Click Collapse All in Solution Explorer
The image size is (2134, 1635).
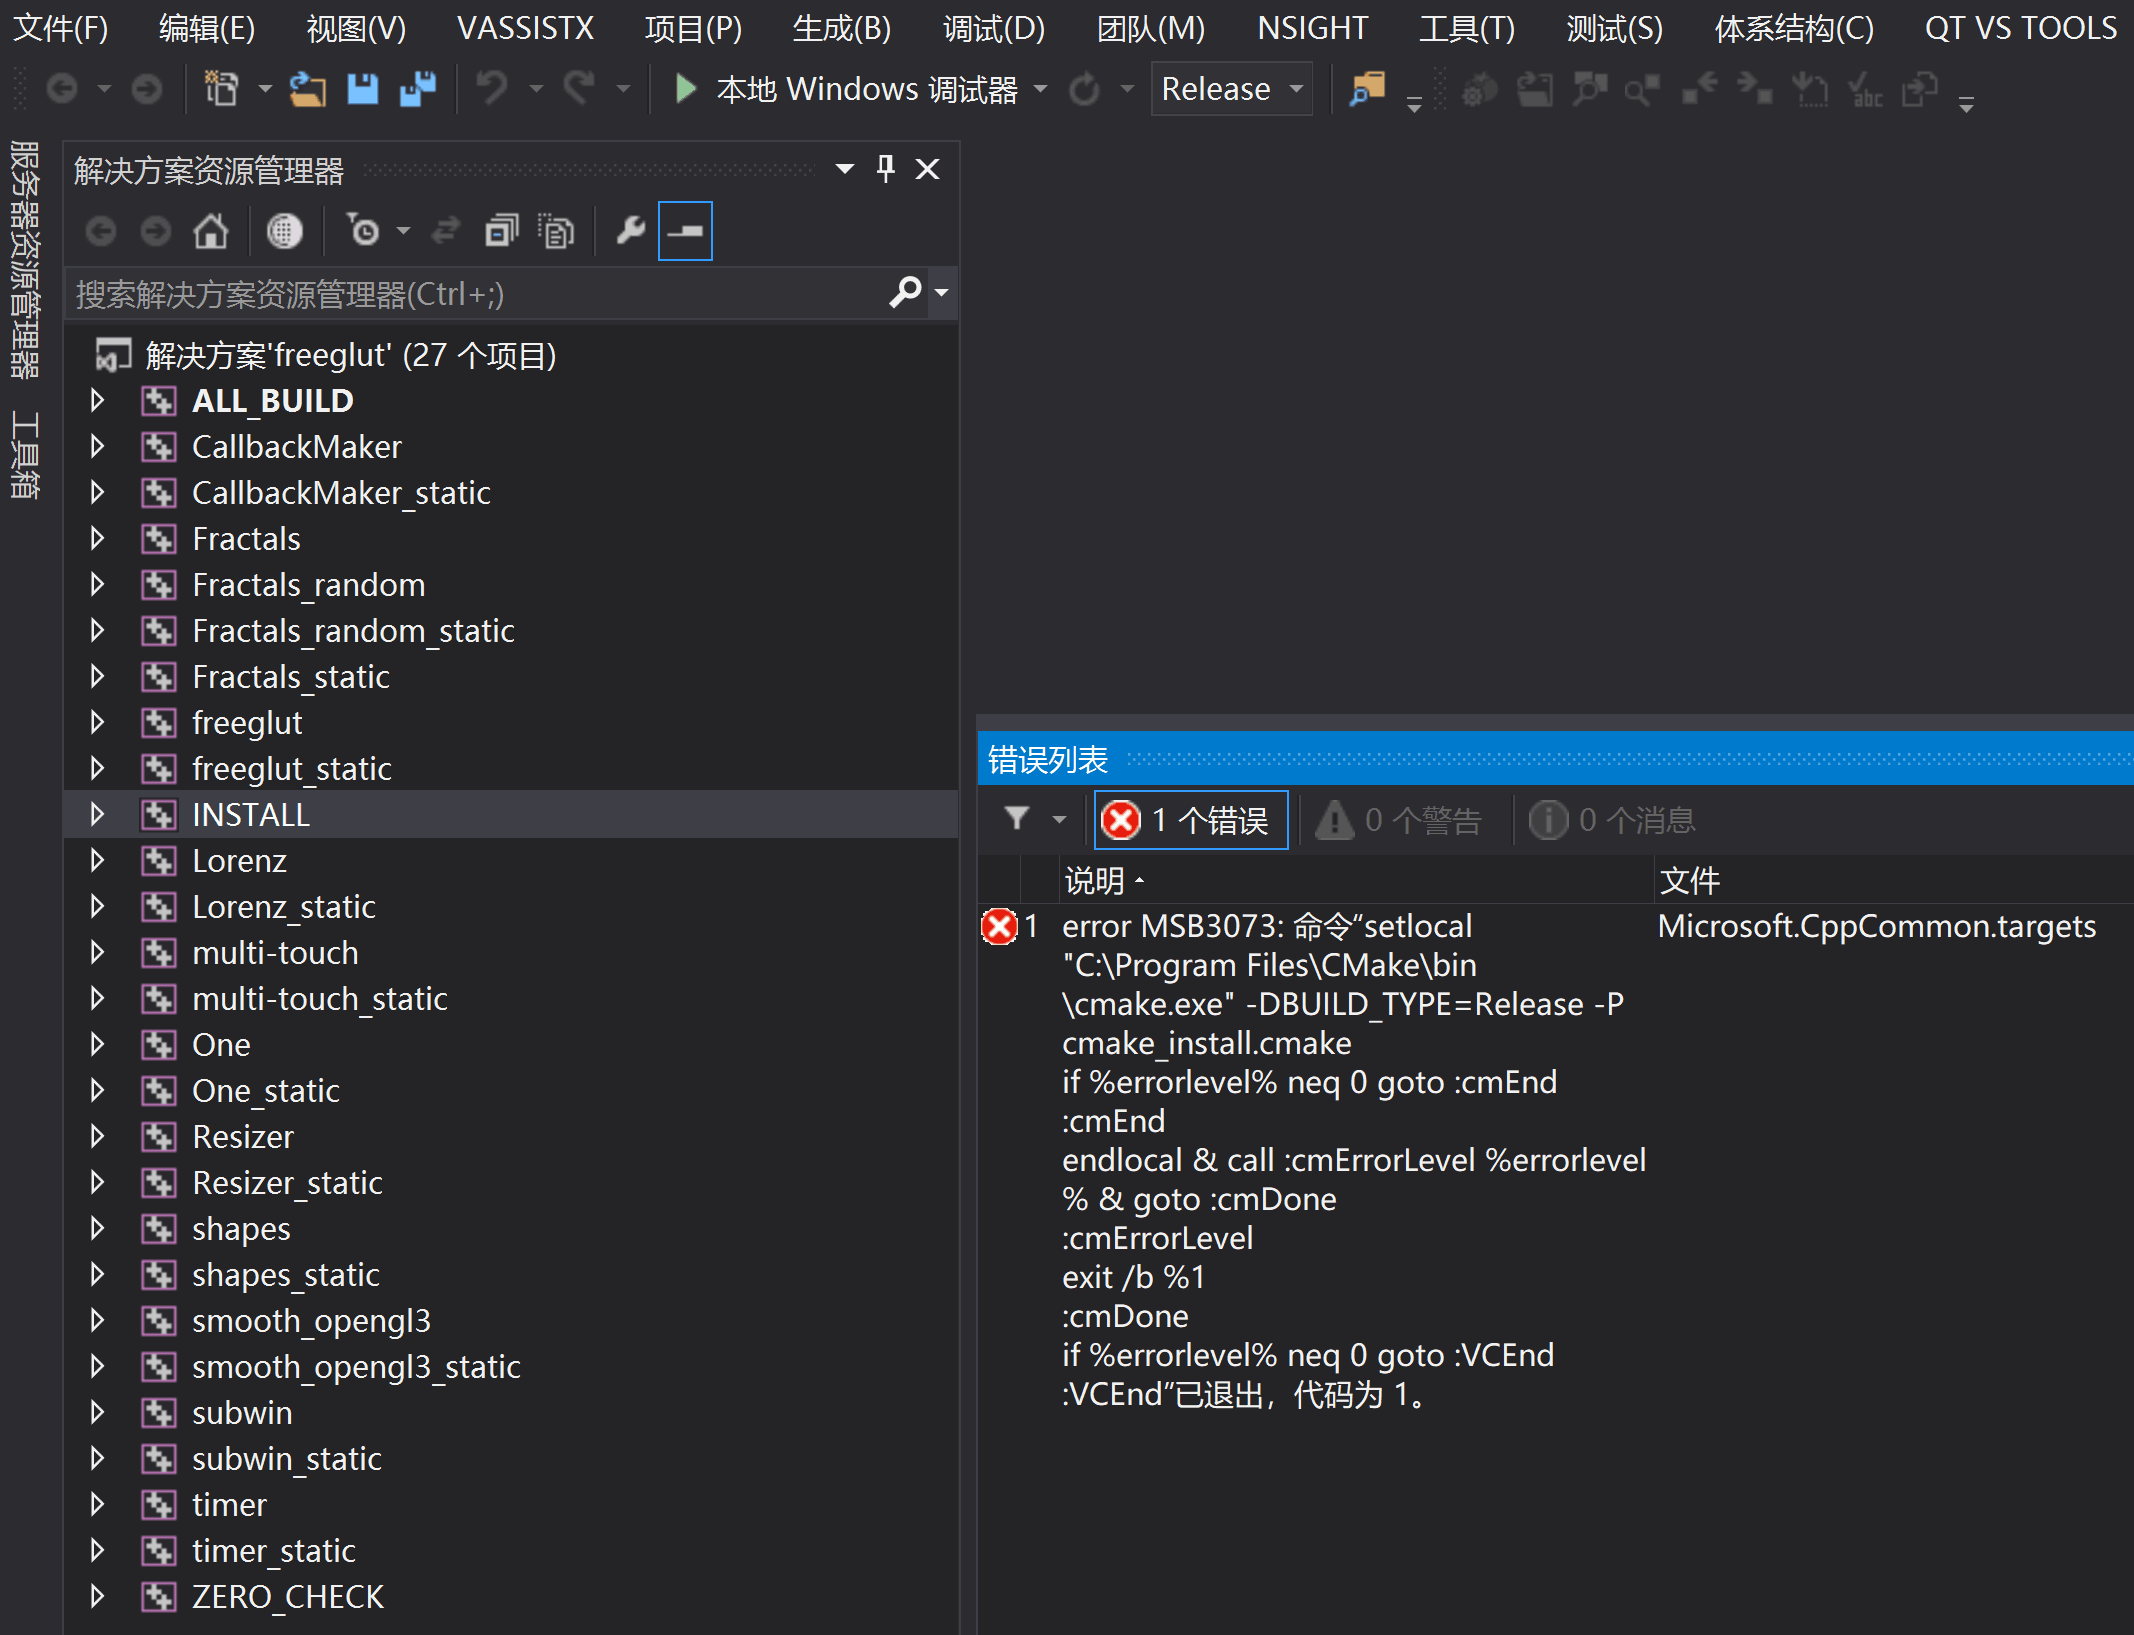pyautogui.click(x=501, y=231)
